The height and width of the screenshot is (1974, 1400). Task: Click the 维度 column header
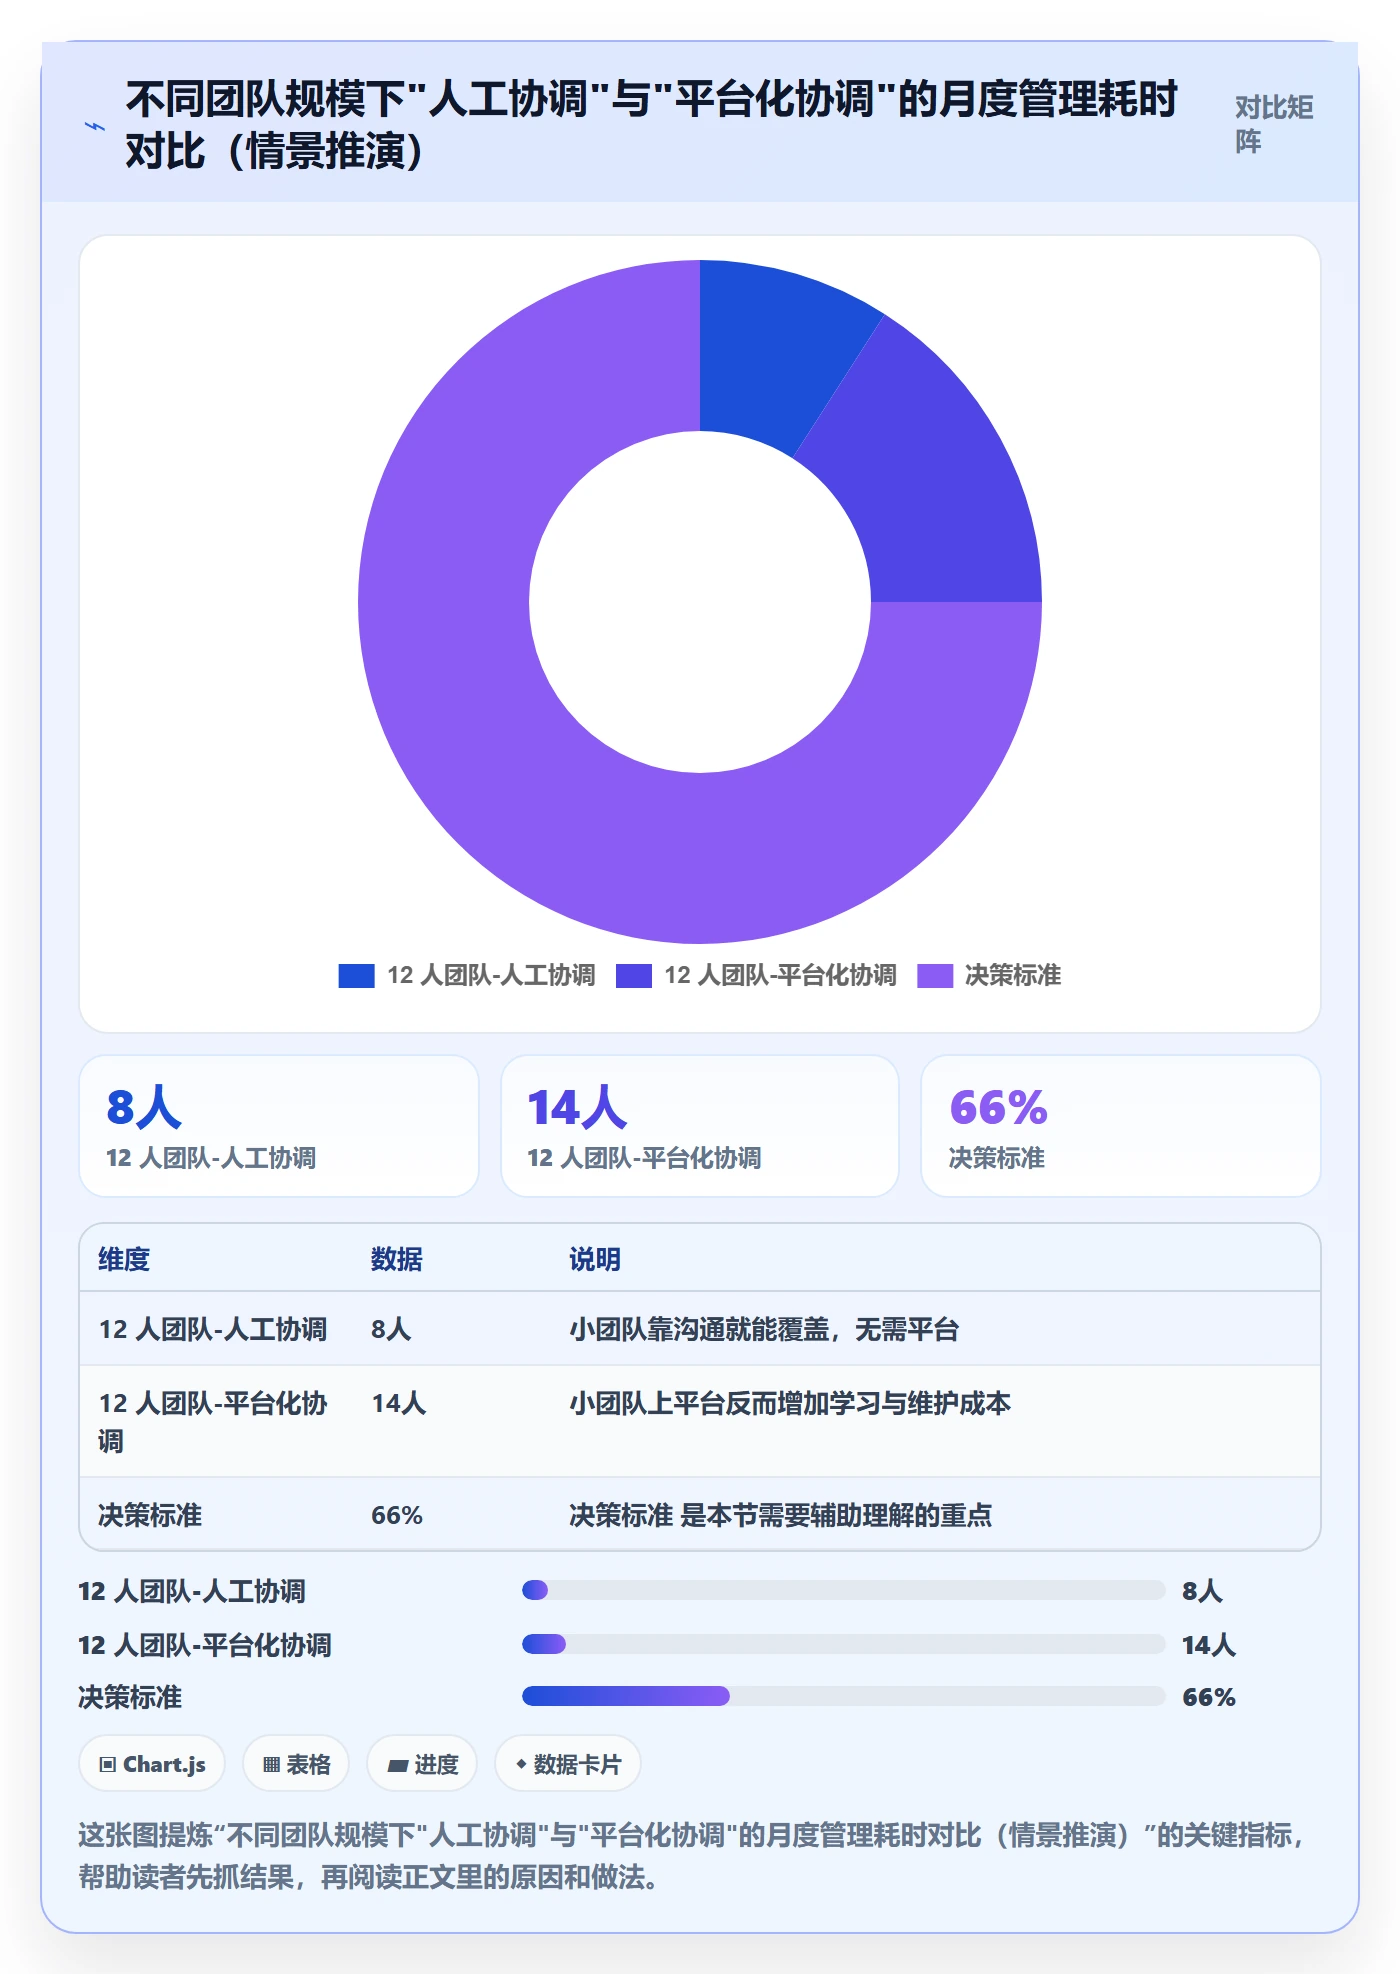[124, 1259]
